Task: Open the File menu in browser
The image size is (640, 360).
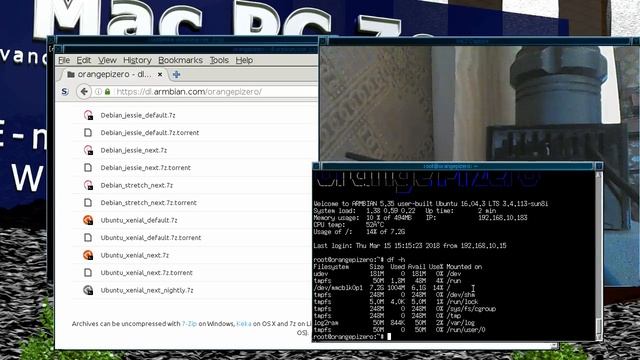Action: pyautogui.click(x=64, y=60)
